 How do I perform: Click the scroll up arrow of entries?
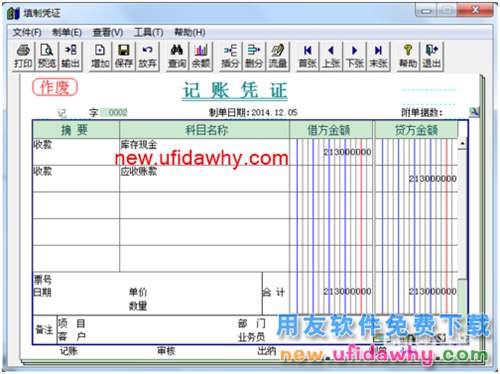coord(463,144)
